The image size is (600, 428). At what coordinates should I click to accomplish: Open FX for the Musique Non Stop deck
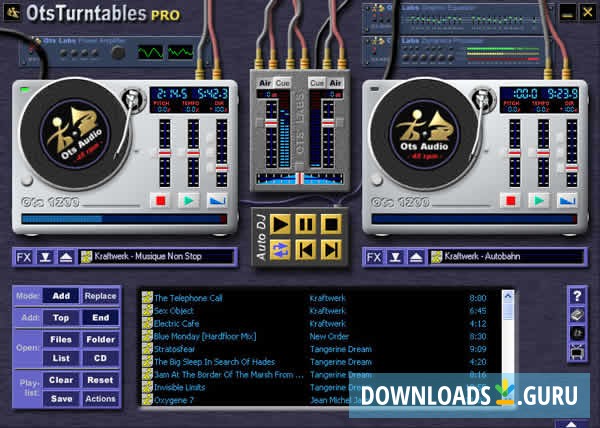pos(24,257)
